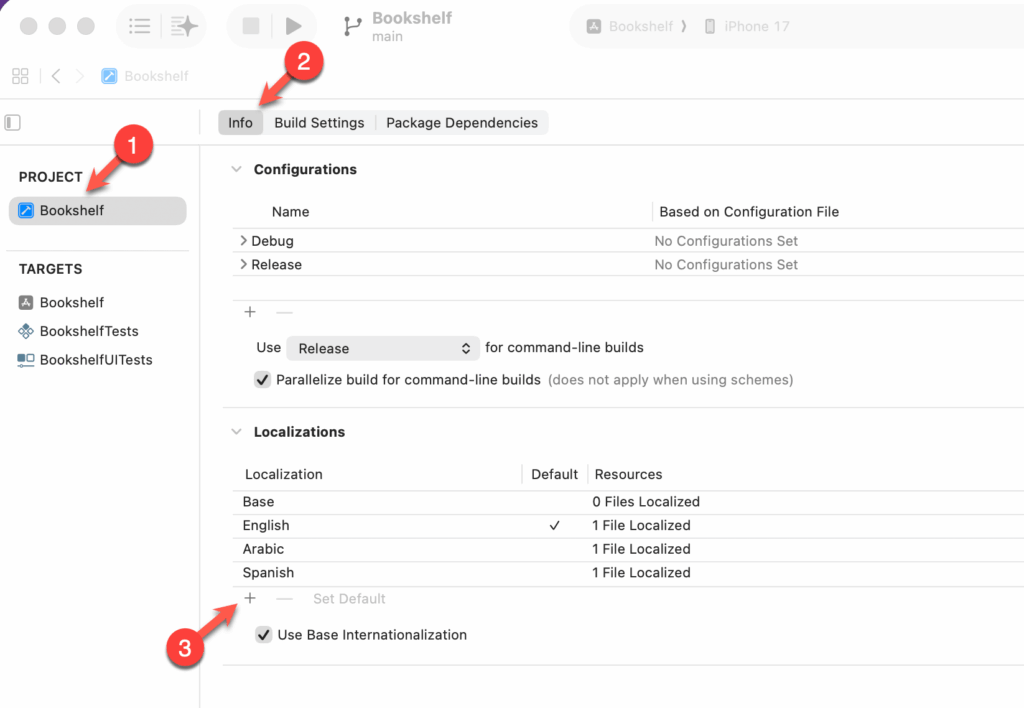
Task: Expand the Release configuration row
Action: (243, 264)
